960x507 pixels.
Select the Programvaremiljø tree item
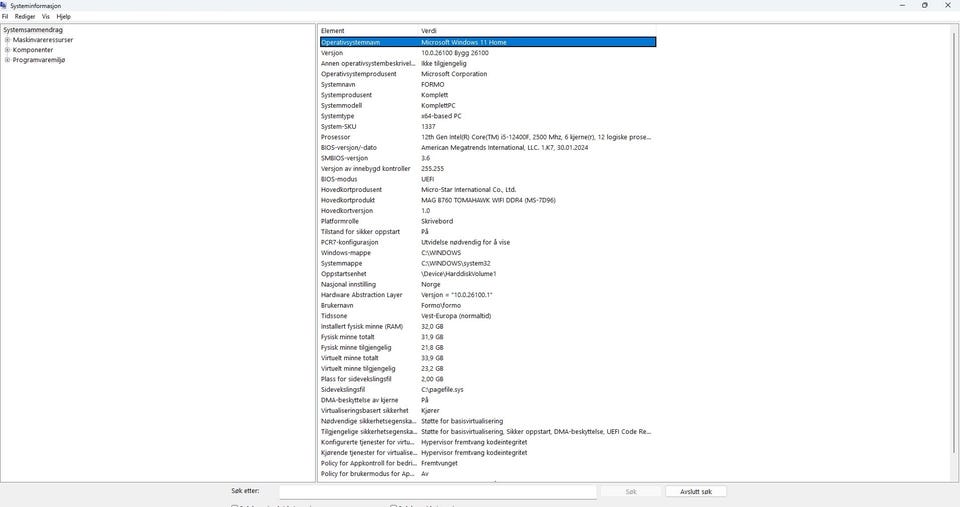coord(39,60)
